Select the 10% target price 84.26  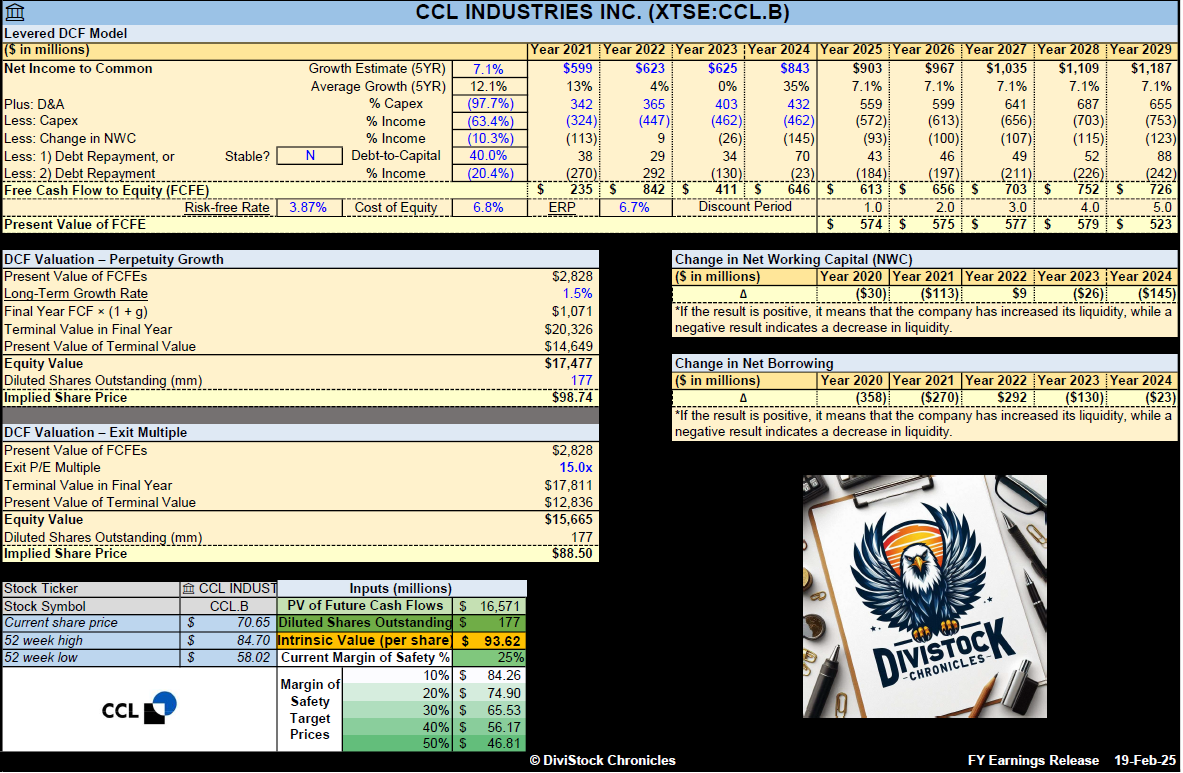490,676
